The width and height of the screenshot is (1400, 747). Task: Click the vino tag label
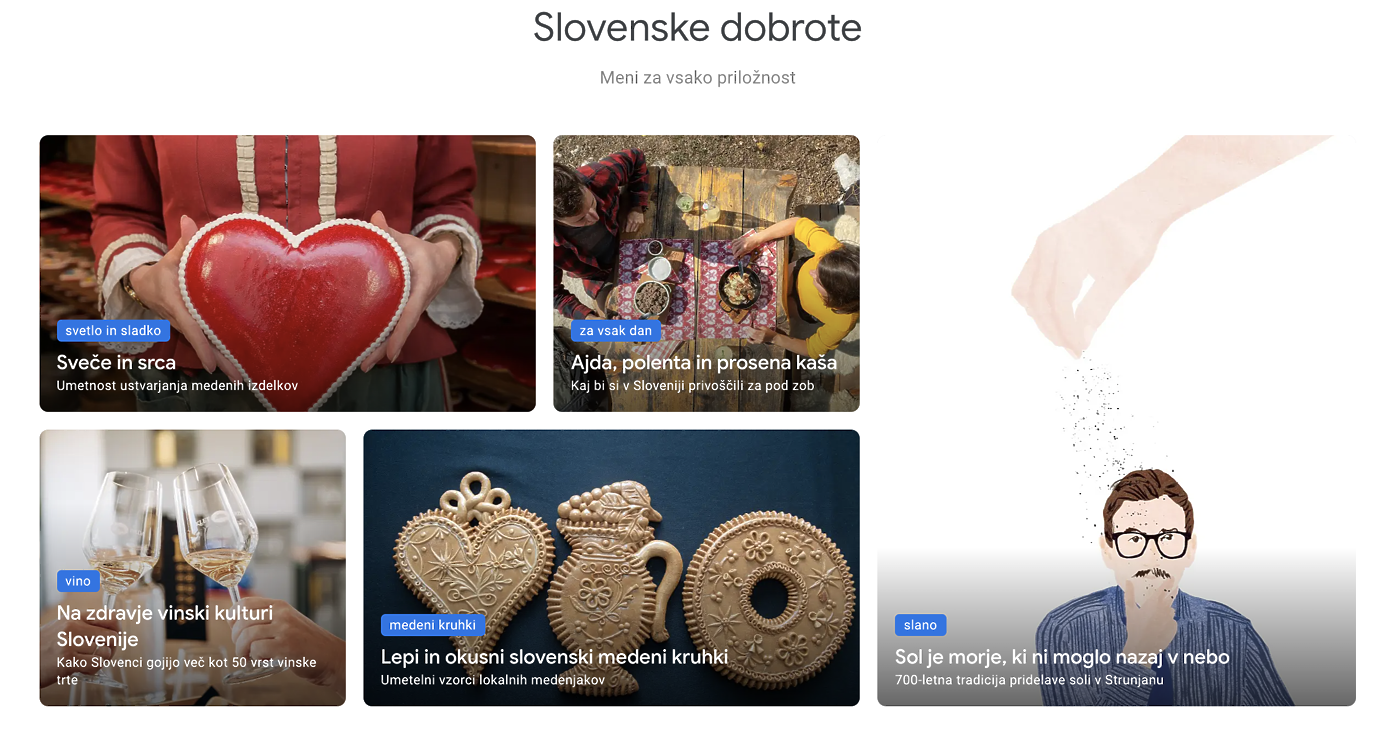(78, 581)
